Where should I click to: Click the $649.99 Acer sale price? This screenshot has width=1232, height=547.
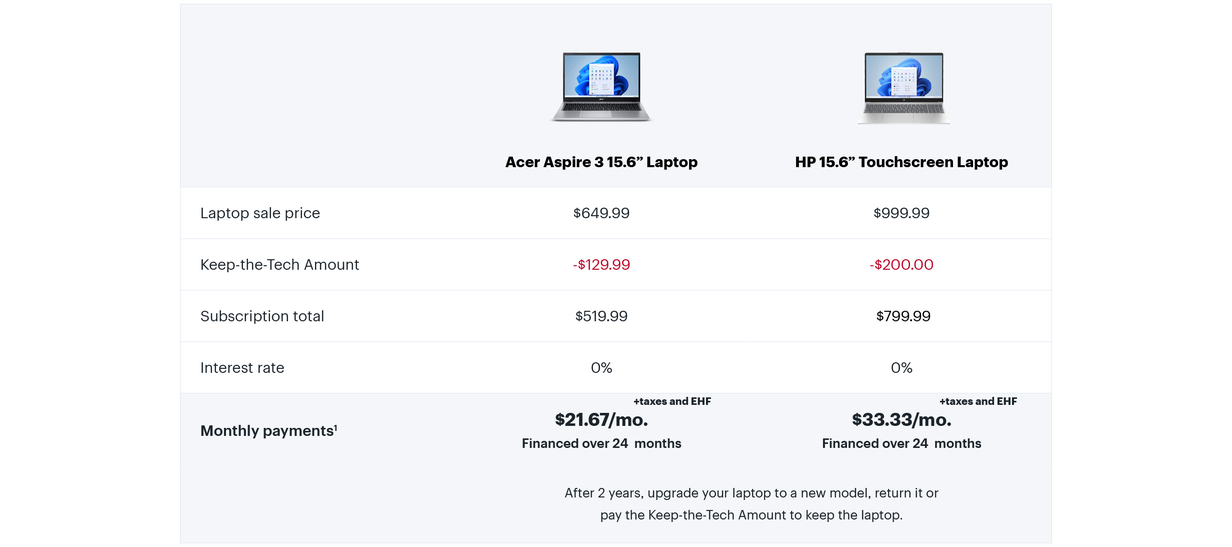tap(601, 213)
